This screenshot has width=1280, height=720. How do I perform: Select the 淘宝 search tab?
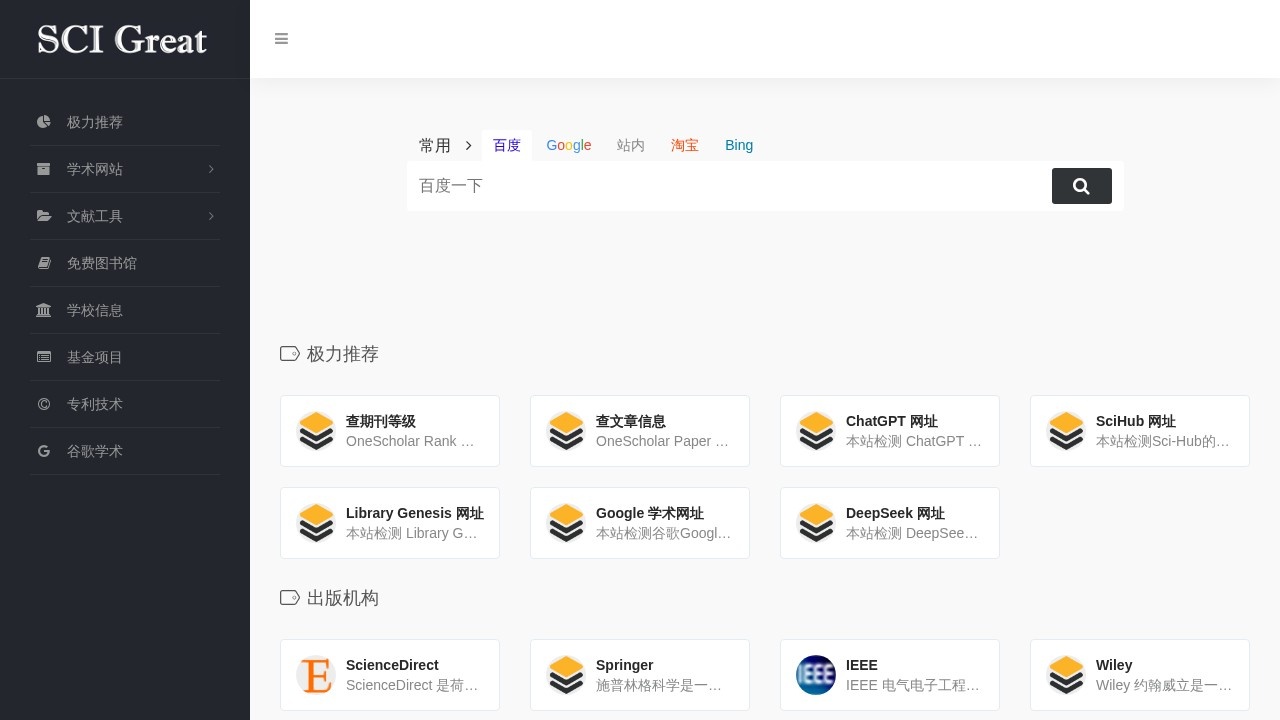pos(685,145)
